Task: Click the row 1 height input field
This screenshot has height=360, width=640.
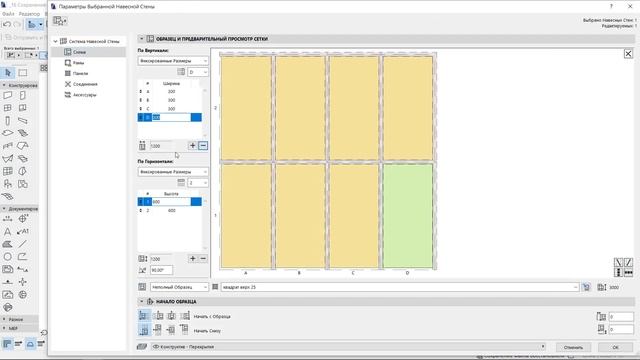Action: click(x=171, y=202)
